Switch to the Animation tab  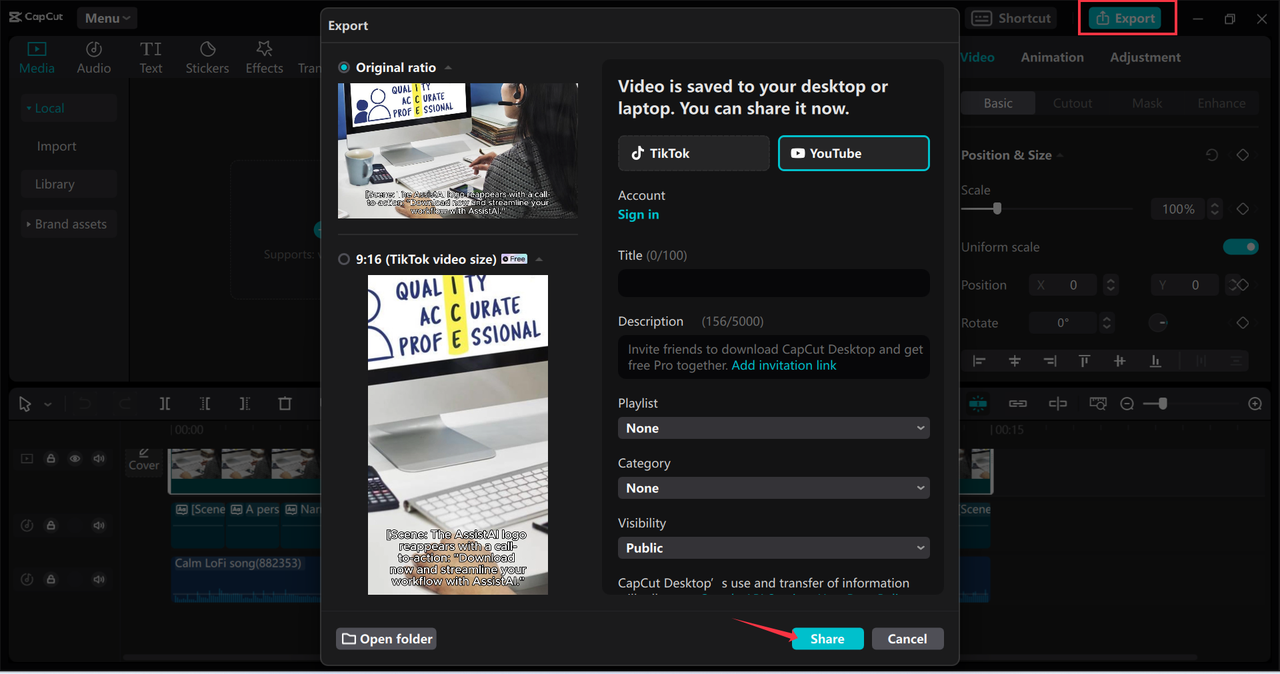coord(1052,57)
